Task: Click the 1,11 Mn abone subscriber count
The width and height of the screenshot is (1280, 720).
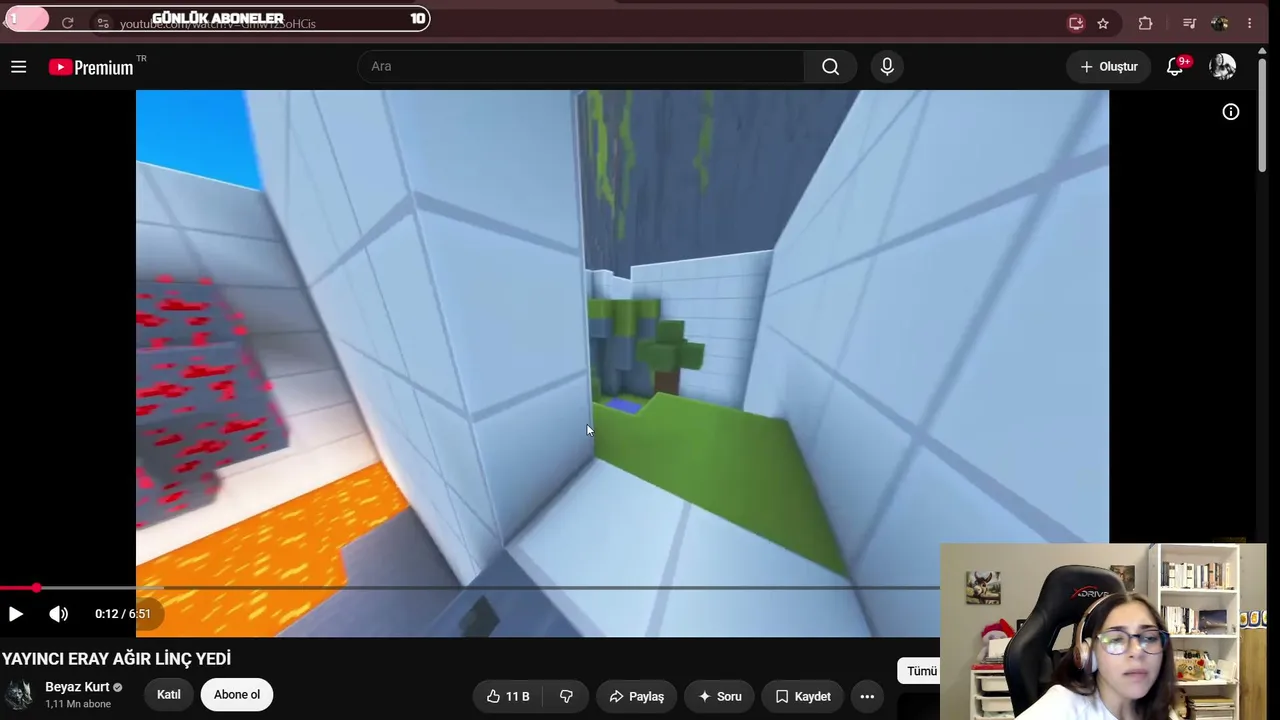Action: 78,704
